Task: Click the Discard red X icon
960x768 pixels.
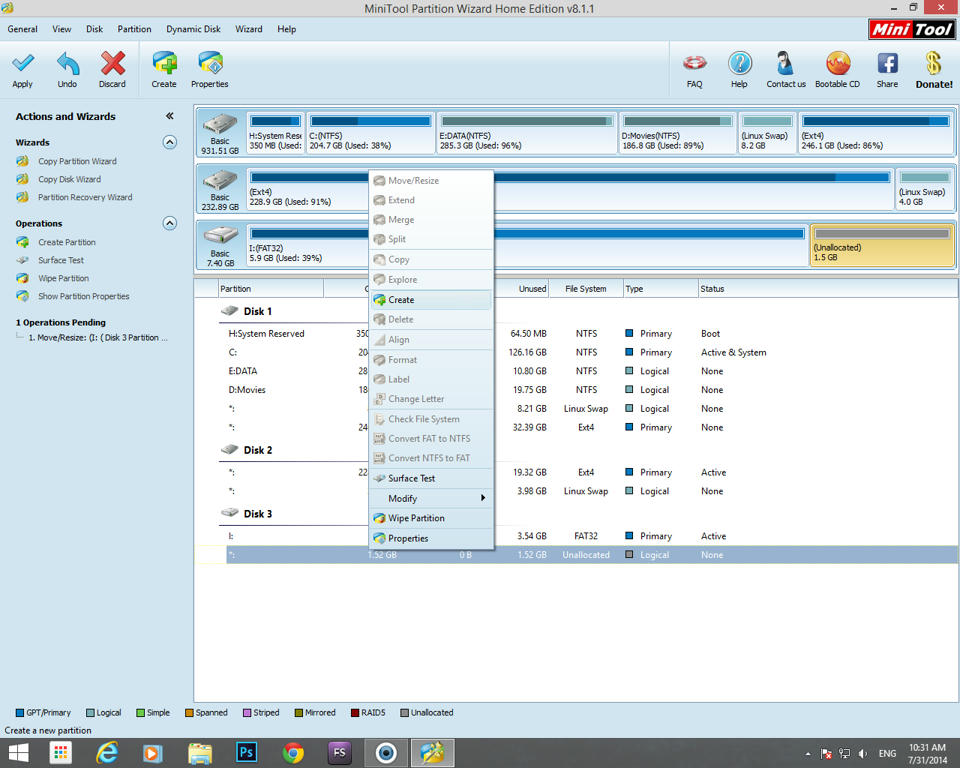Action: 112,66
